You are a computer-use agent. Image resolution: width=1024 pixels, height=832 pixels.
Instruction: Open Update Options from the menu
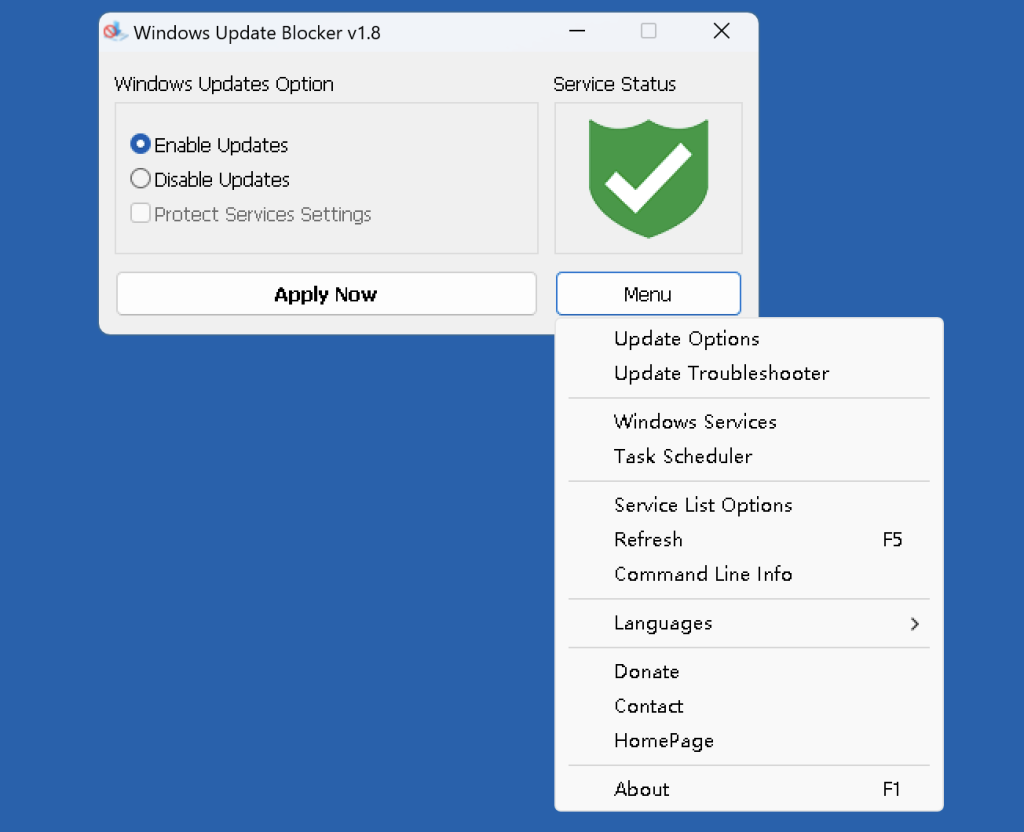[748, 339]
